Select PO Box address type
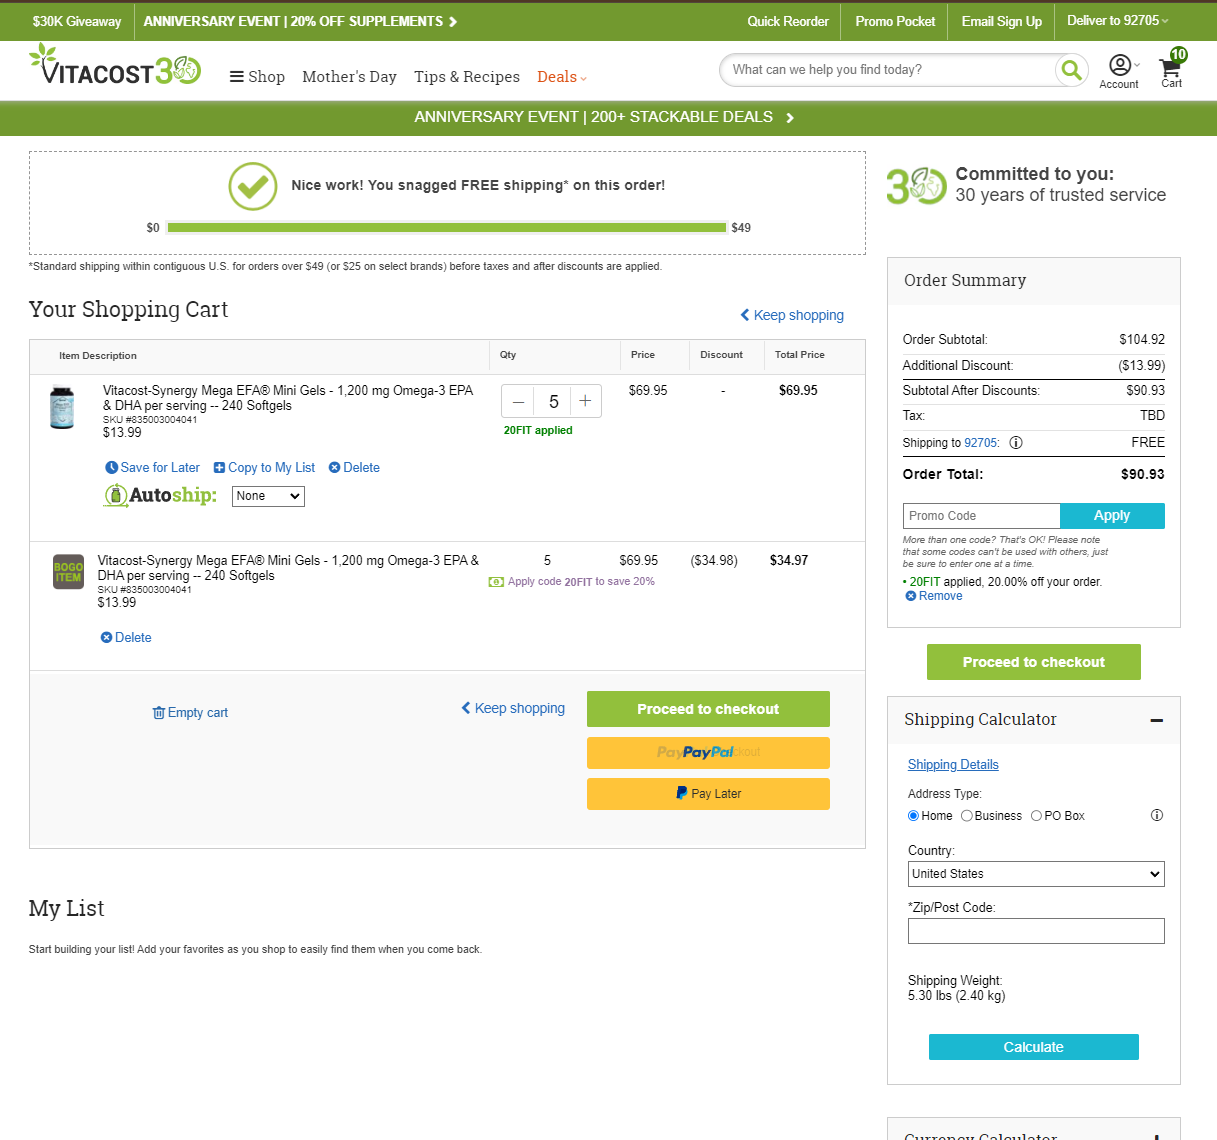This screenshot has height=1140, width=1217. (1036, 816)
